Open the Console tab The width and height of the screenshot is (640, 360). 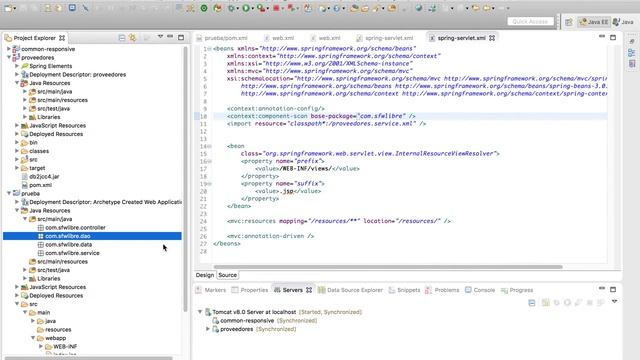[480, 290]
